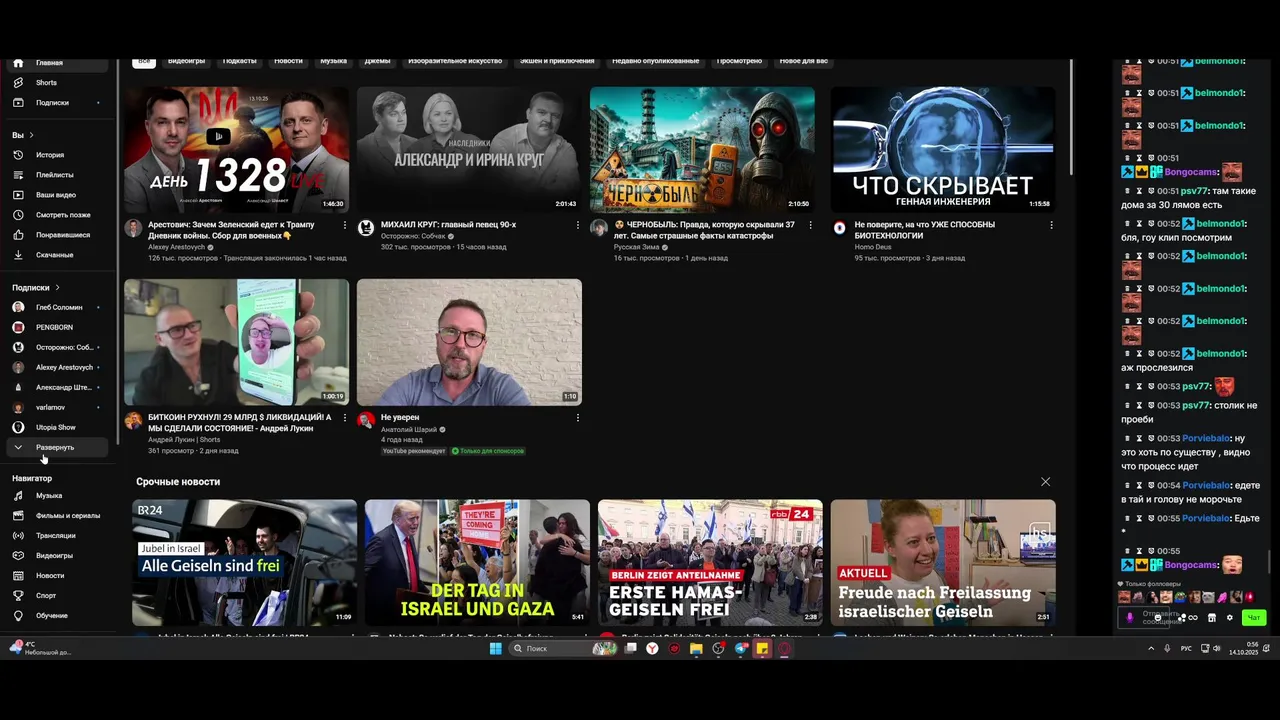Open options menu for Арестович video

coord(345,226)
